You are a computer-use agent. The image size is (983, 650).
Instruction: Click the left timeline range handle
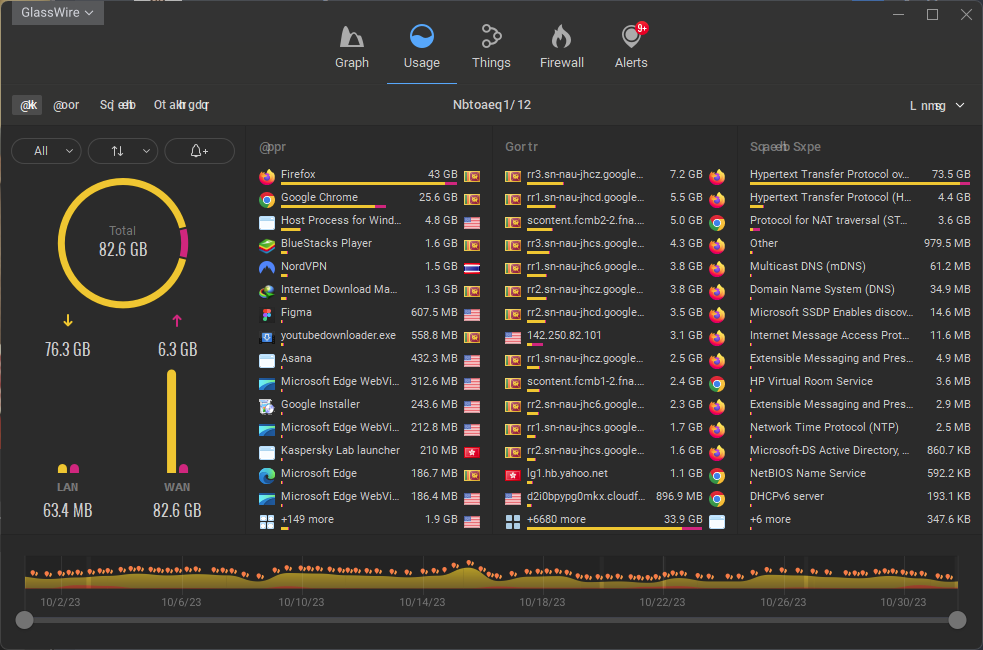(x=24, y=620)
